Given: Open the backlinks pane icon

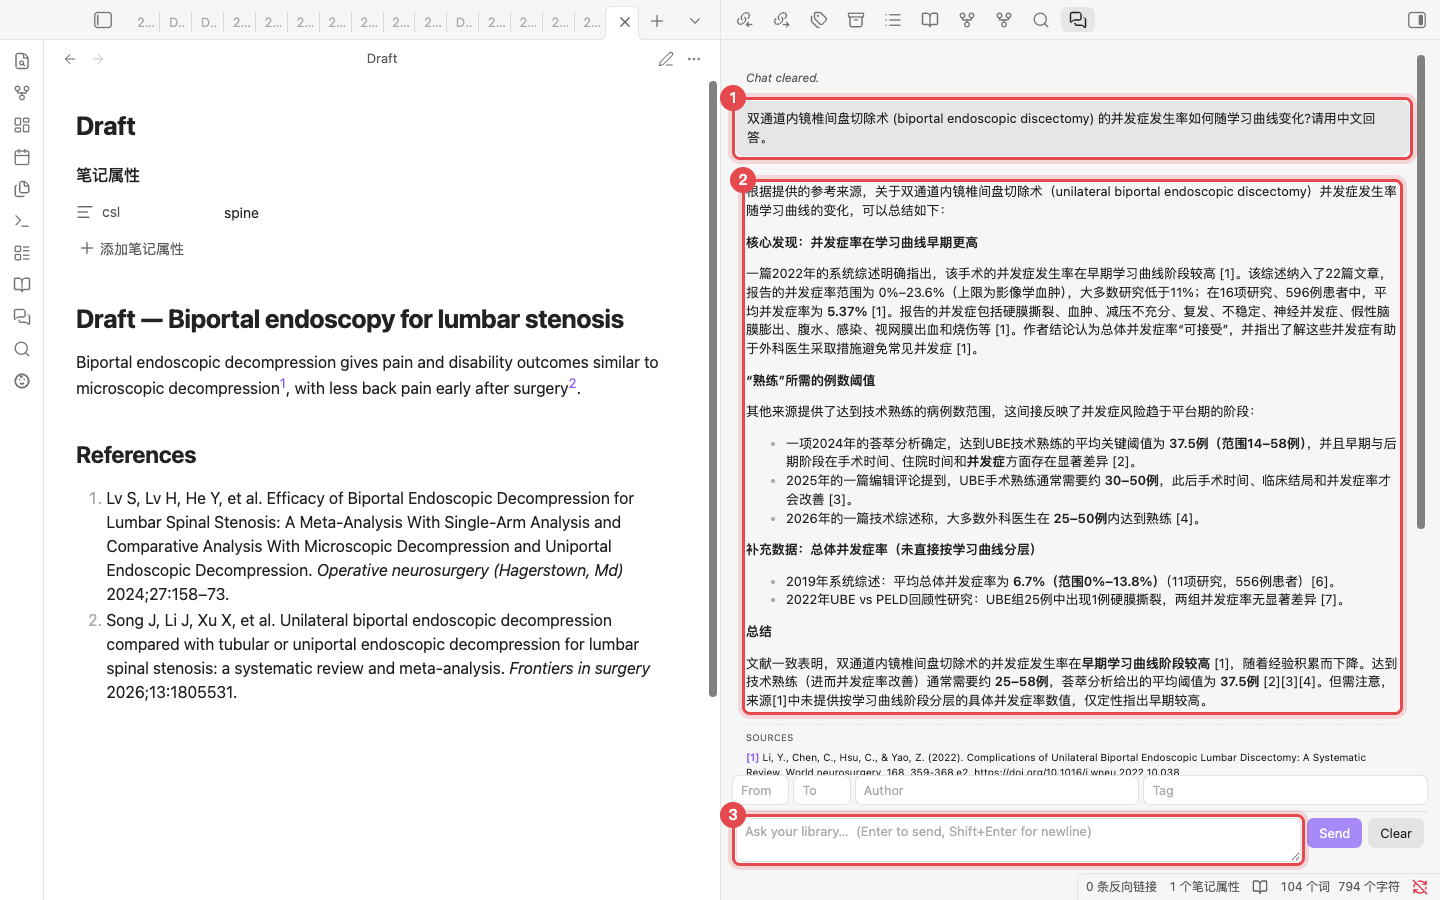Looking at the screenshot, I should 744,20.
